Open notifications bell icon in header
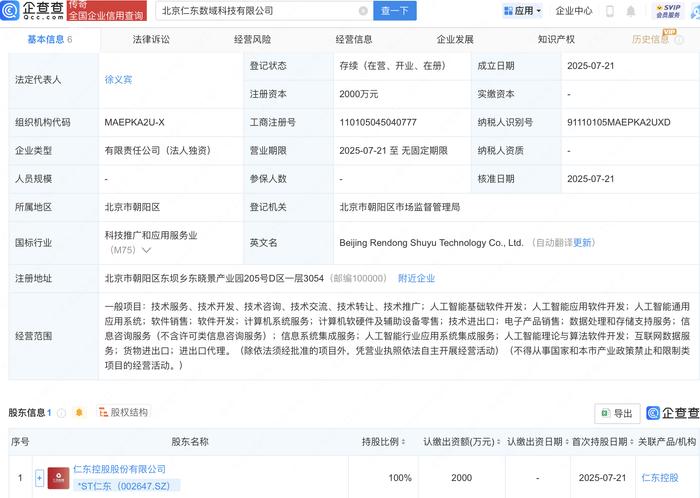Viewport: 700px width, 498px height. pyautogui.click(x=630, y=11)
